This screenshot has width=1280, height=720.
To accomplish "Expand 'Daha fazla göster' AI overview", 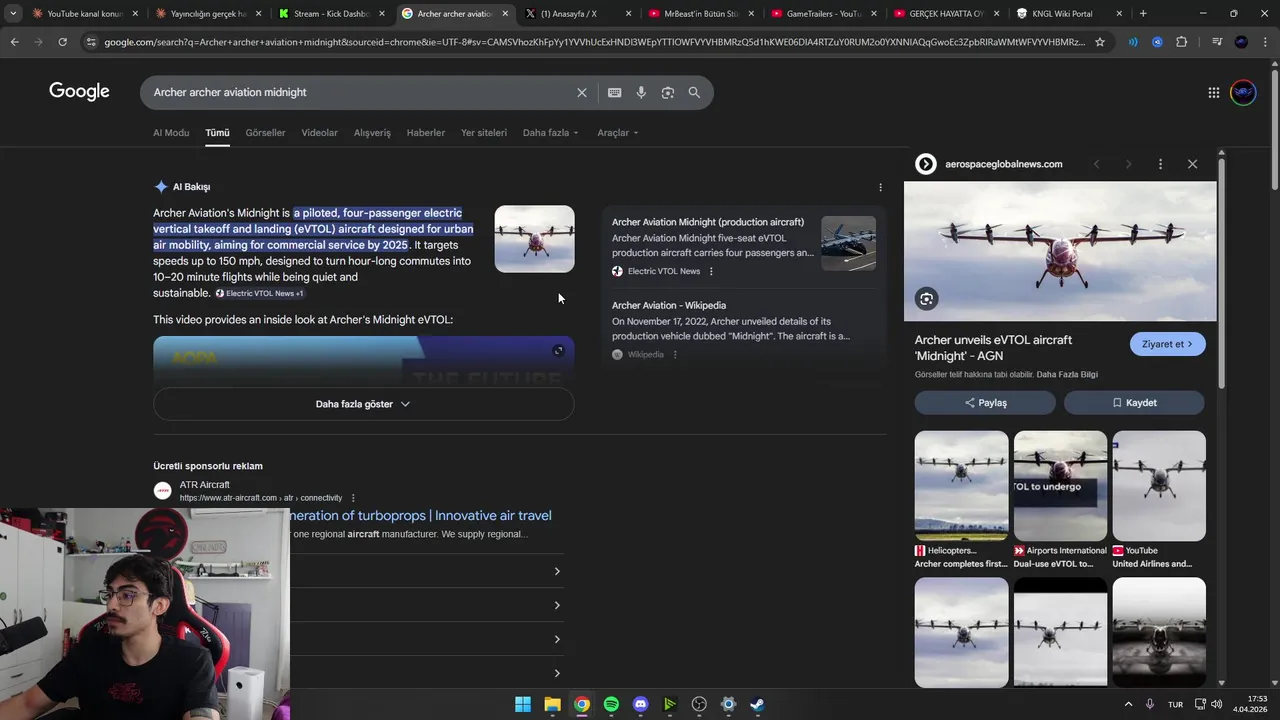I will click(363, 404).
